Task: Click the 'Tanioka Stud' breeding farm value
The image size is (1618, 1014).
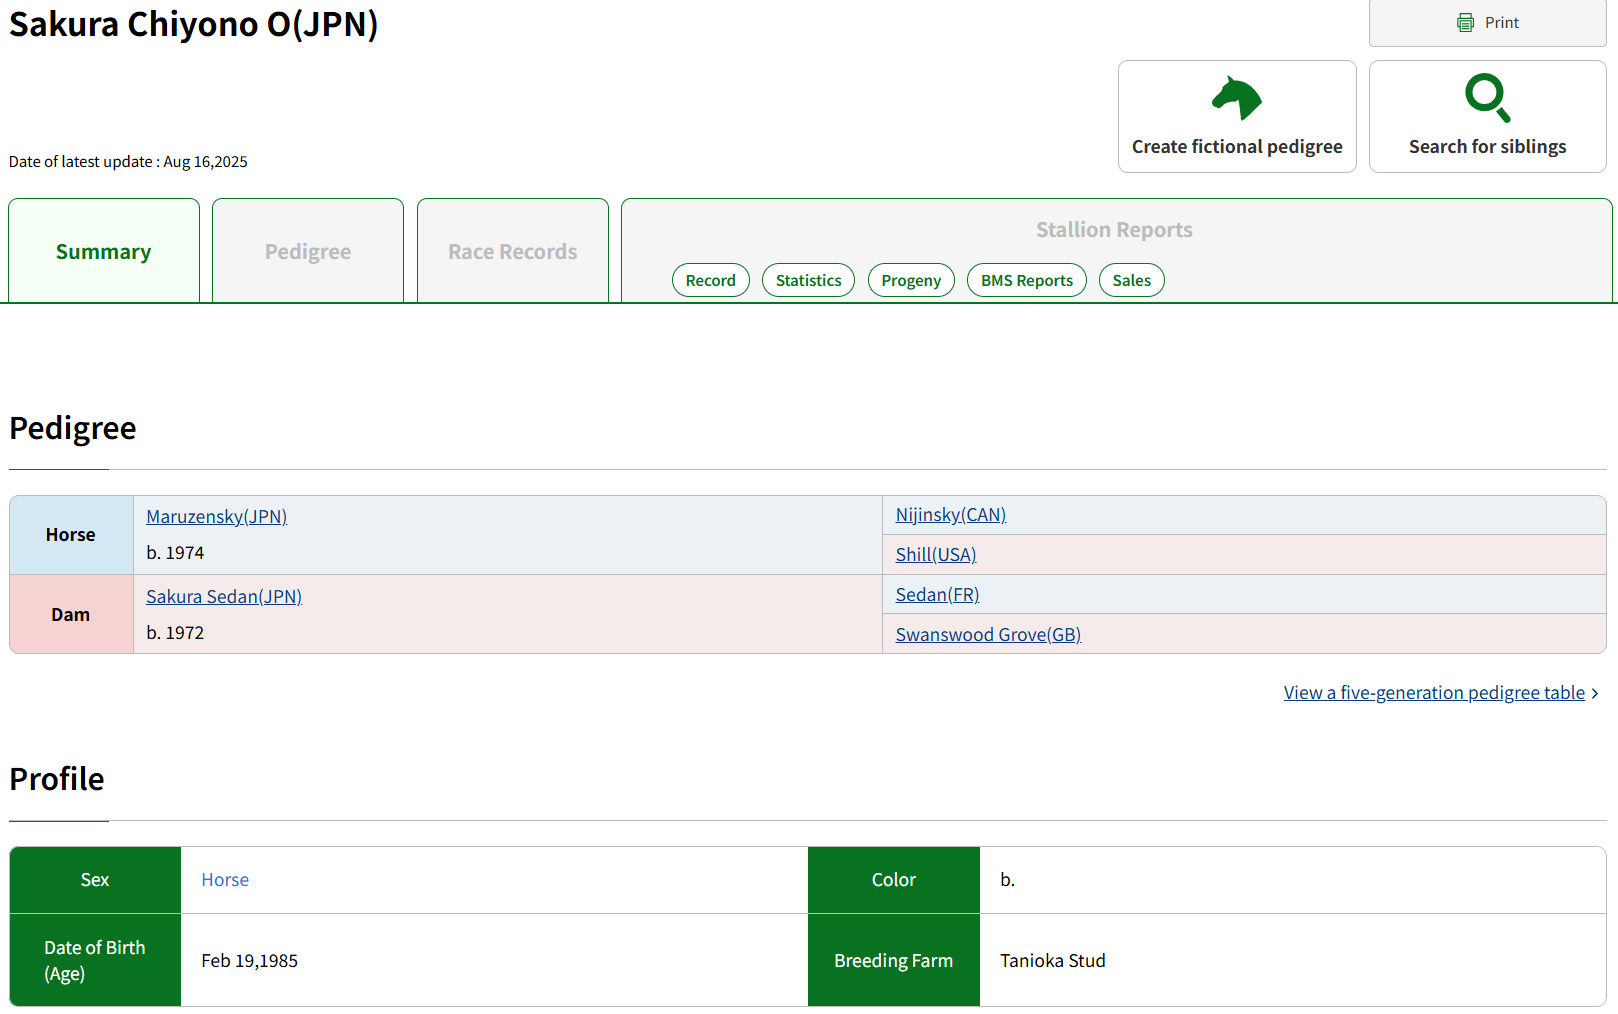Action: click(x=1053, y=961)
